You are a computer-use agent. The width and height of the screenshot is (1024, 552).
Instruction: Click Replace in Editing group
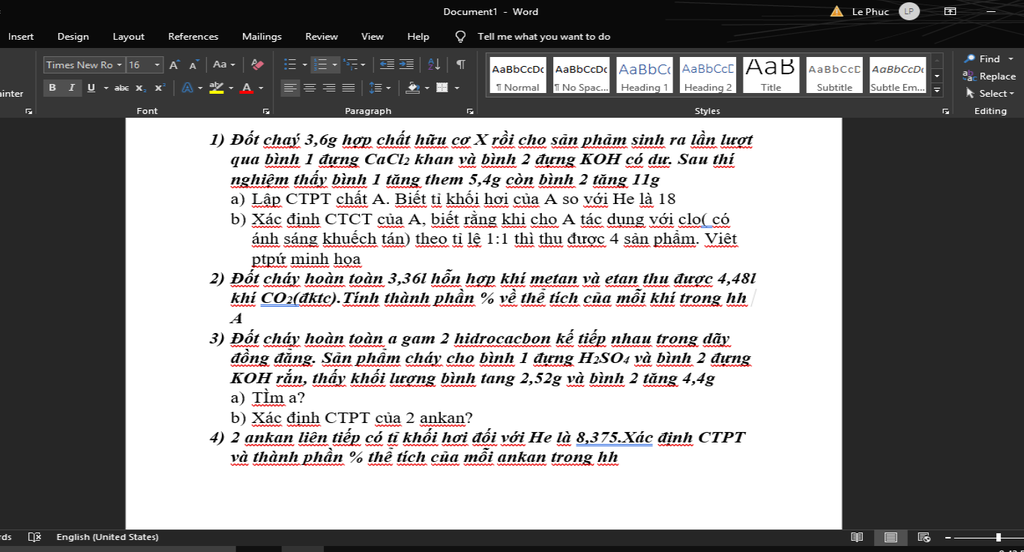[989, 76]
